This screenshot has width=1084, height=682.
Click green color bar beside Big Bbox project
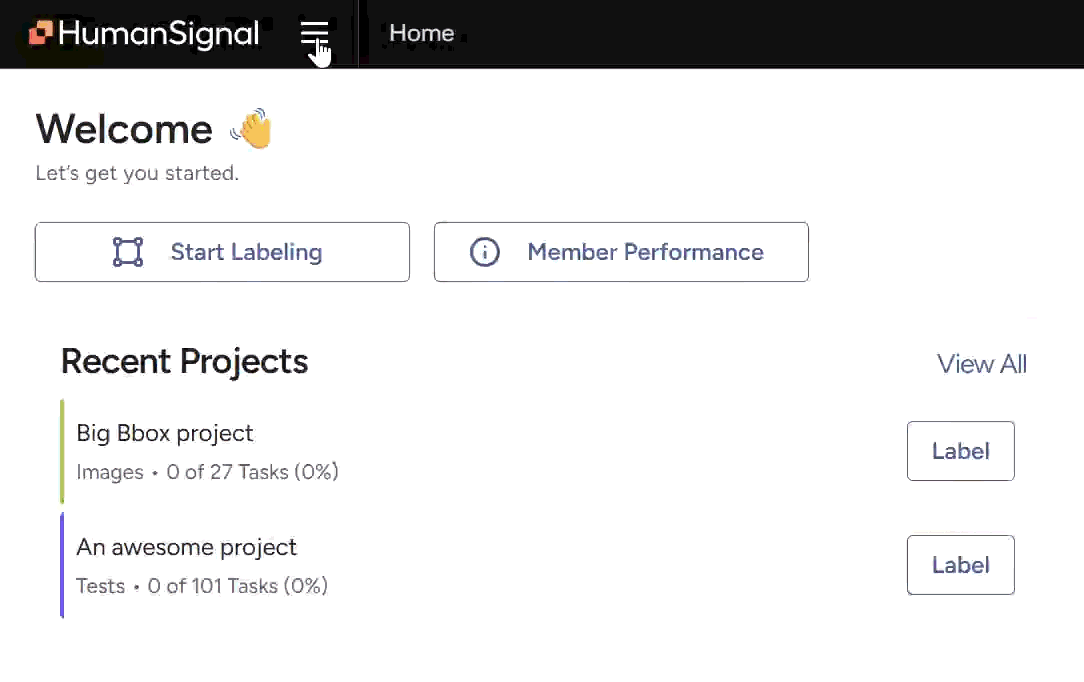coord(62,451)
